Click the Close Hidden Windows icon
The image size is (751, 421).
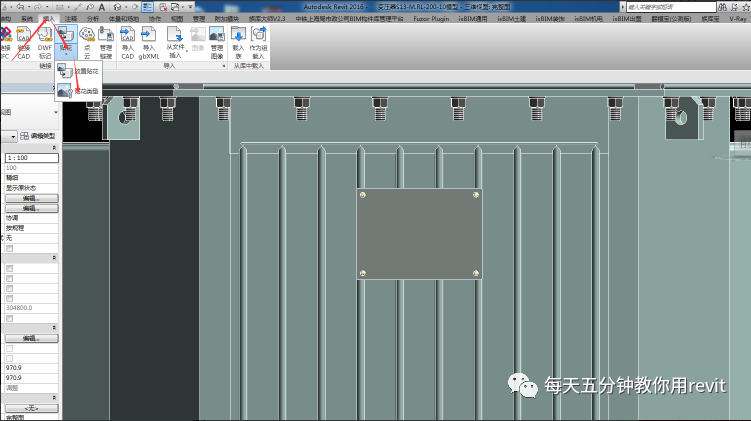tap(163, 7)
